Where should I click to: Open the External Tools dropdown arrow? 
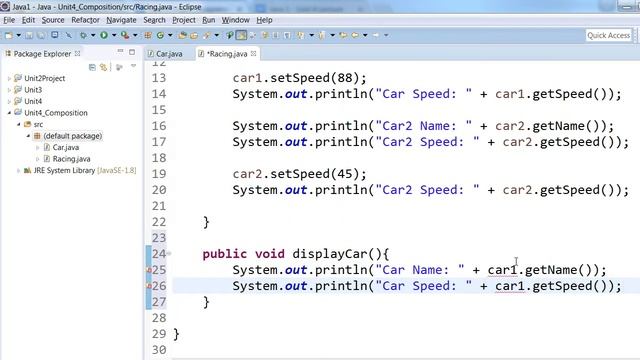pos(135,35)
